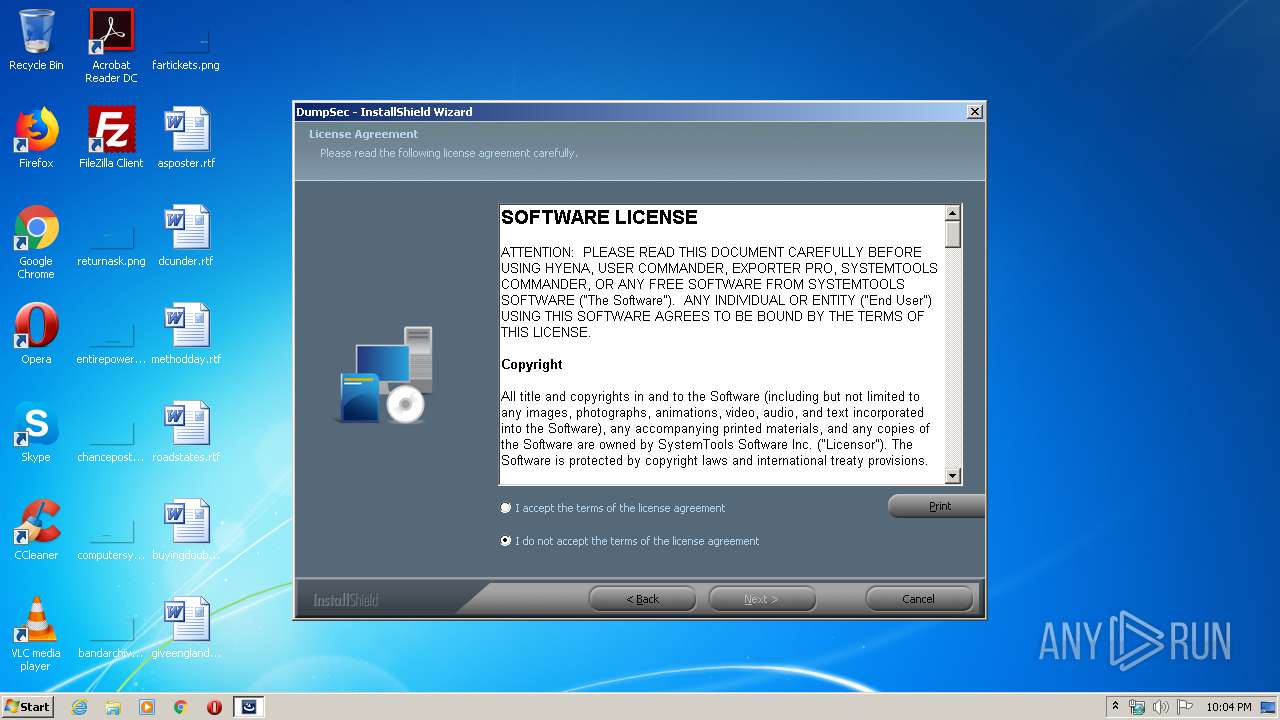This screenshot has height=720, width=1280.
Task: Click the volume speaker tray icon
Action: 1161,707
